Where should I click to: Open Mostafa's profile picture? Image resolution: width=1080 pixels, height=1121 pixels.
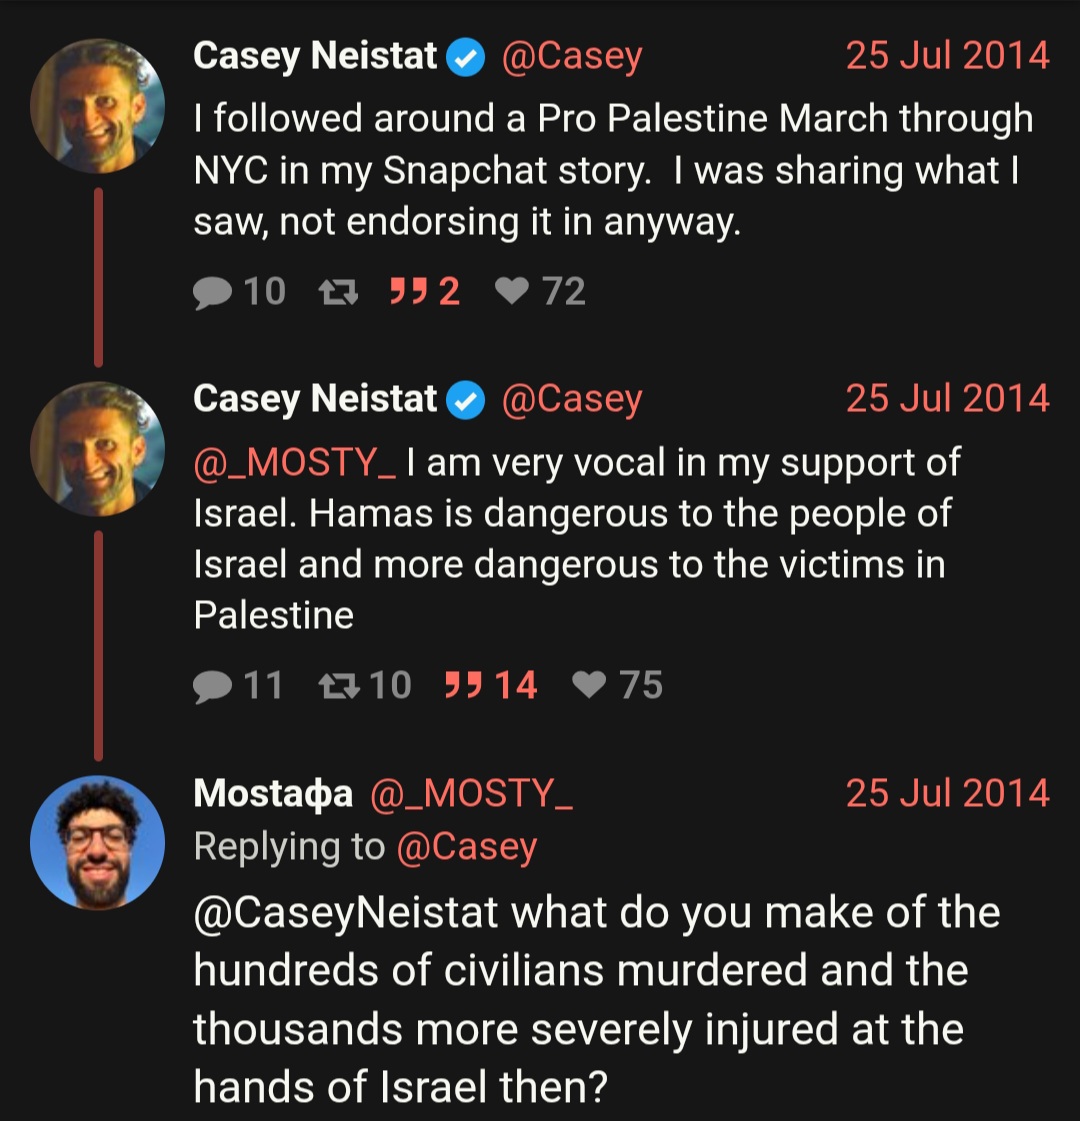(98, 843)
